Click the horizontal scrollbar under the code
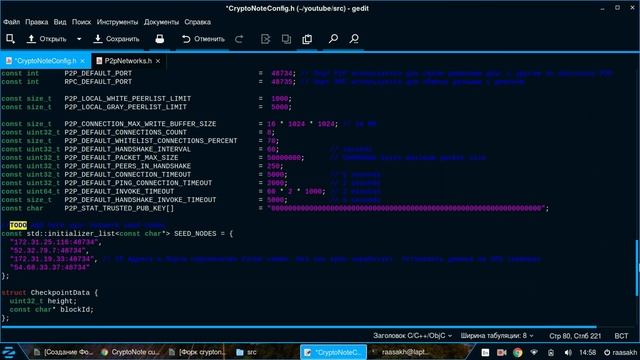The width and height of the screenshot is (640, 360). click(299, 327)
